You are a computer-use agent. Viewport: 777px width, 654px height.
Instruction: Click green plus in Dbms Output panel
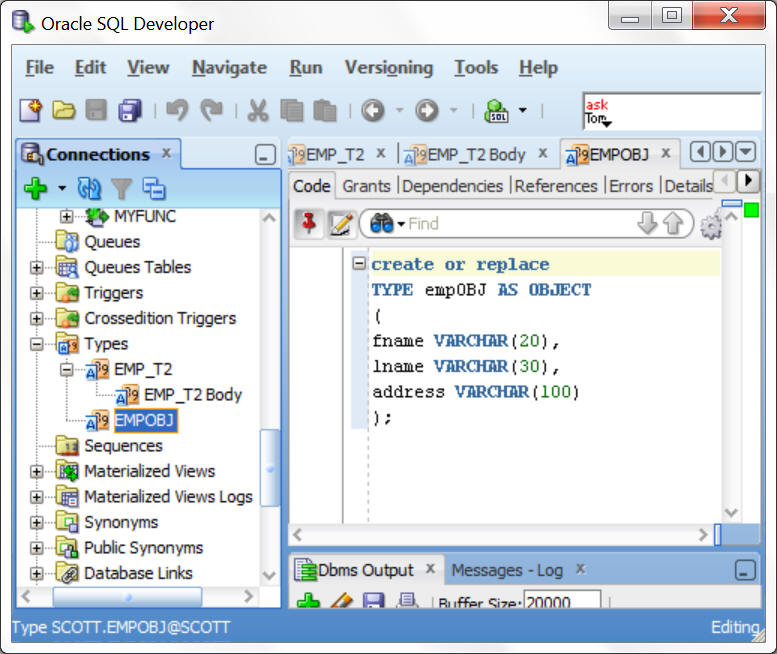point(308,601)
